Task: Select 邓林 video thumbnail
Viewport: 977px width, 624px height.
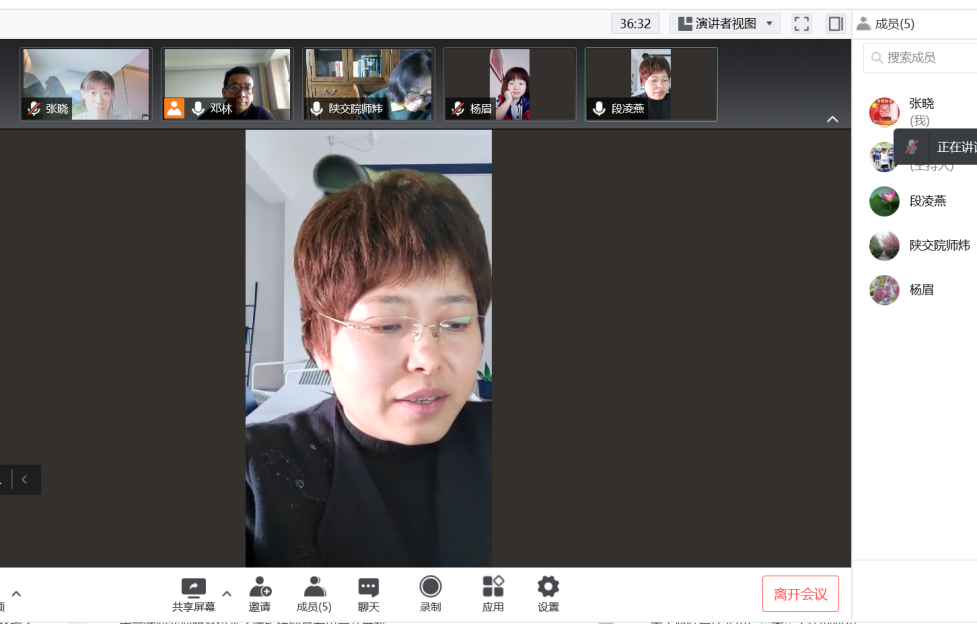Action: pos(227,84)
